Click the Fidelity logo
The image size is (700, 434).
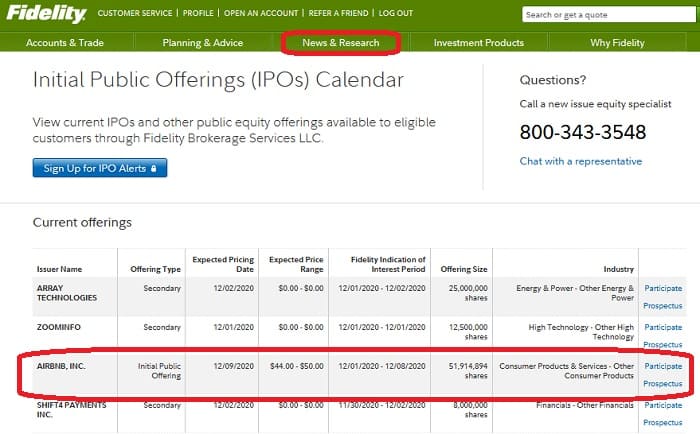46,13
